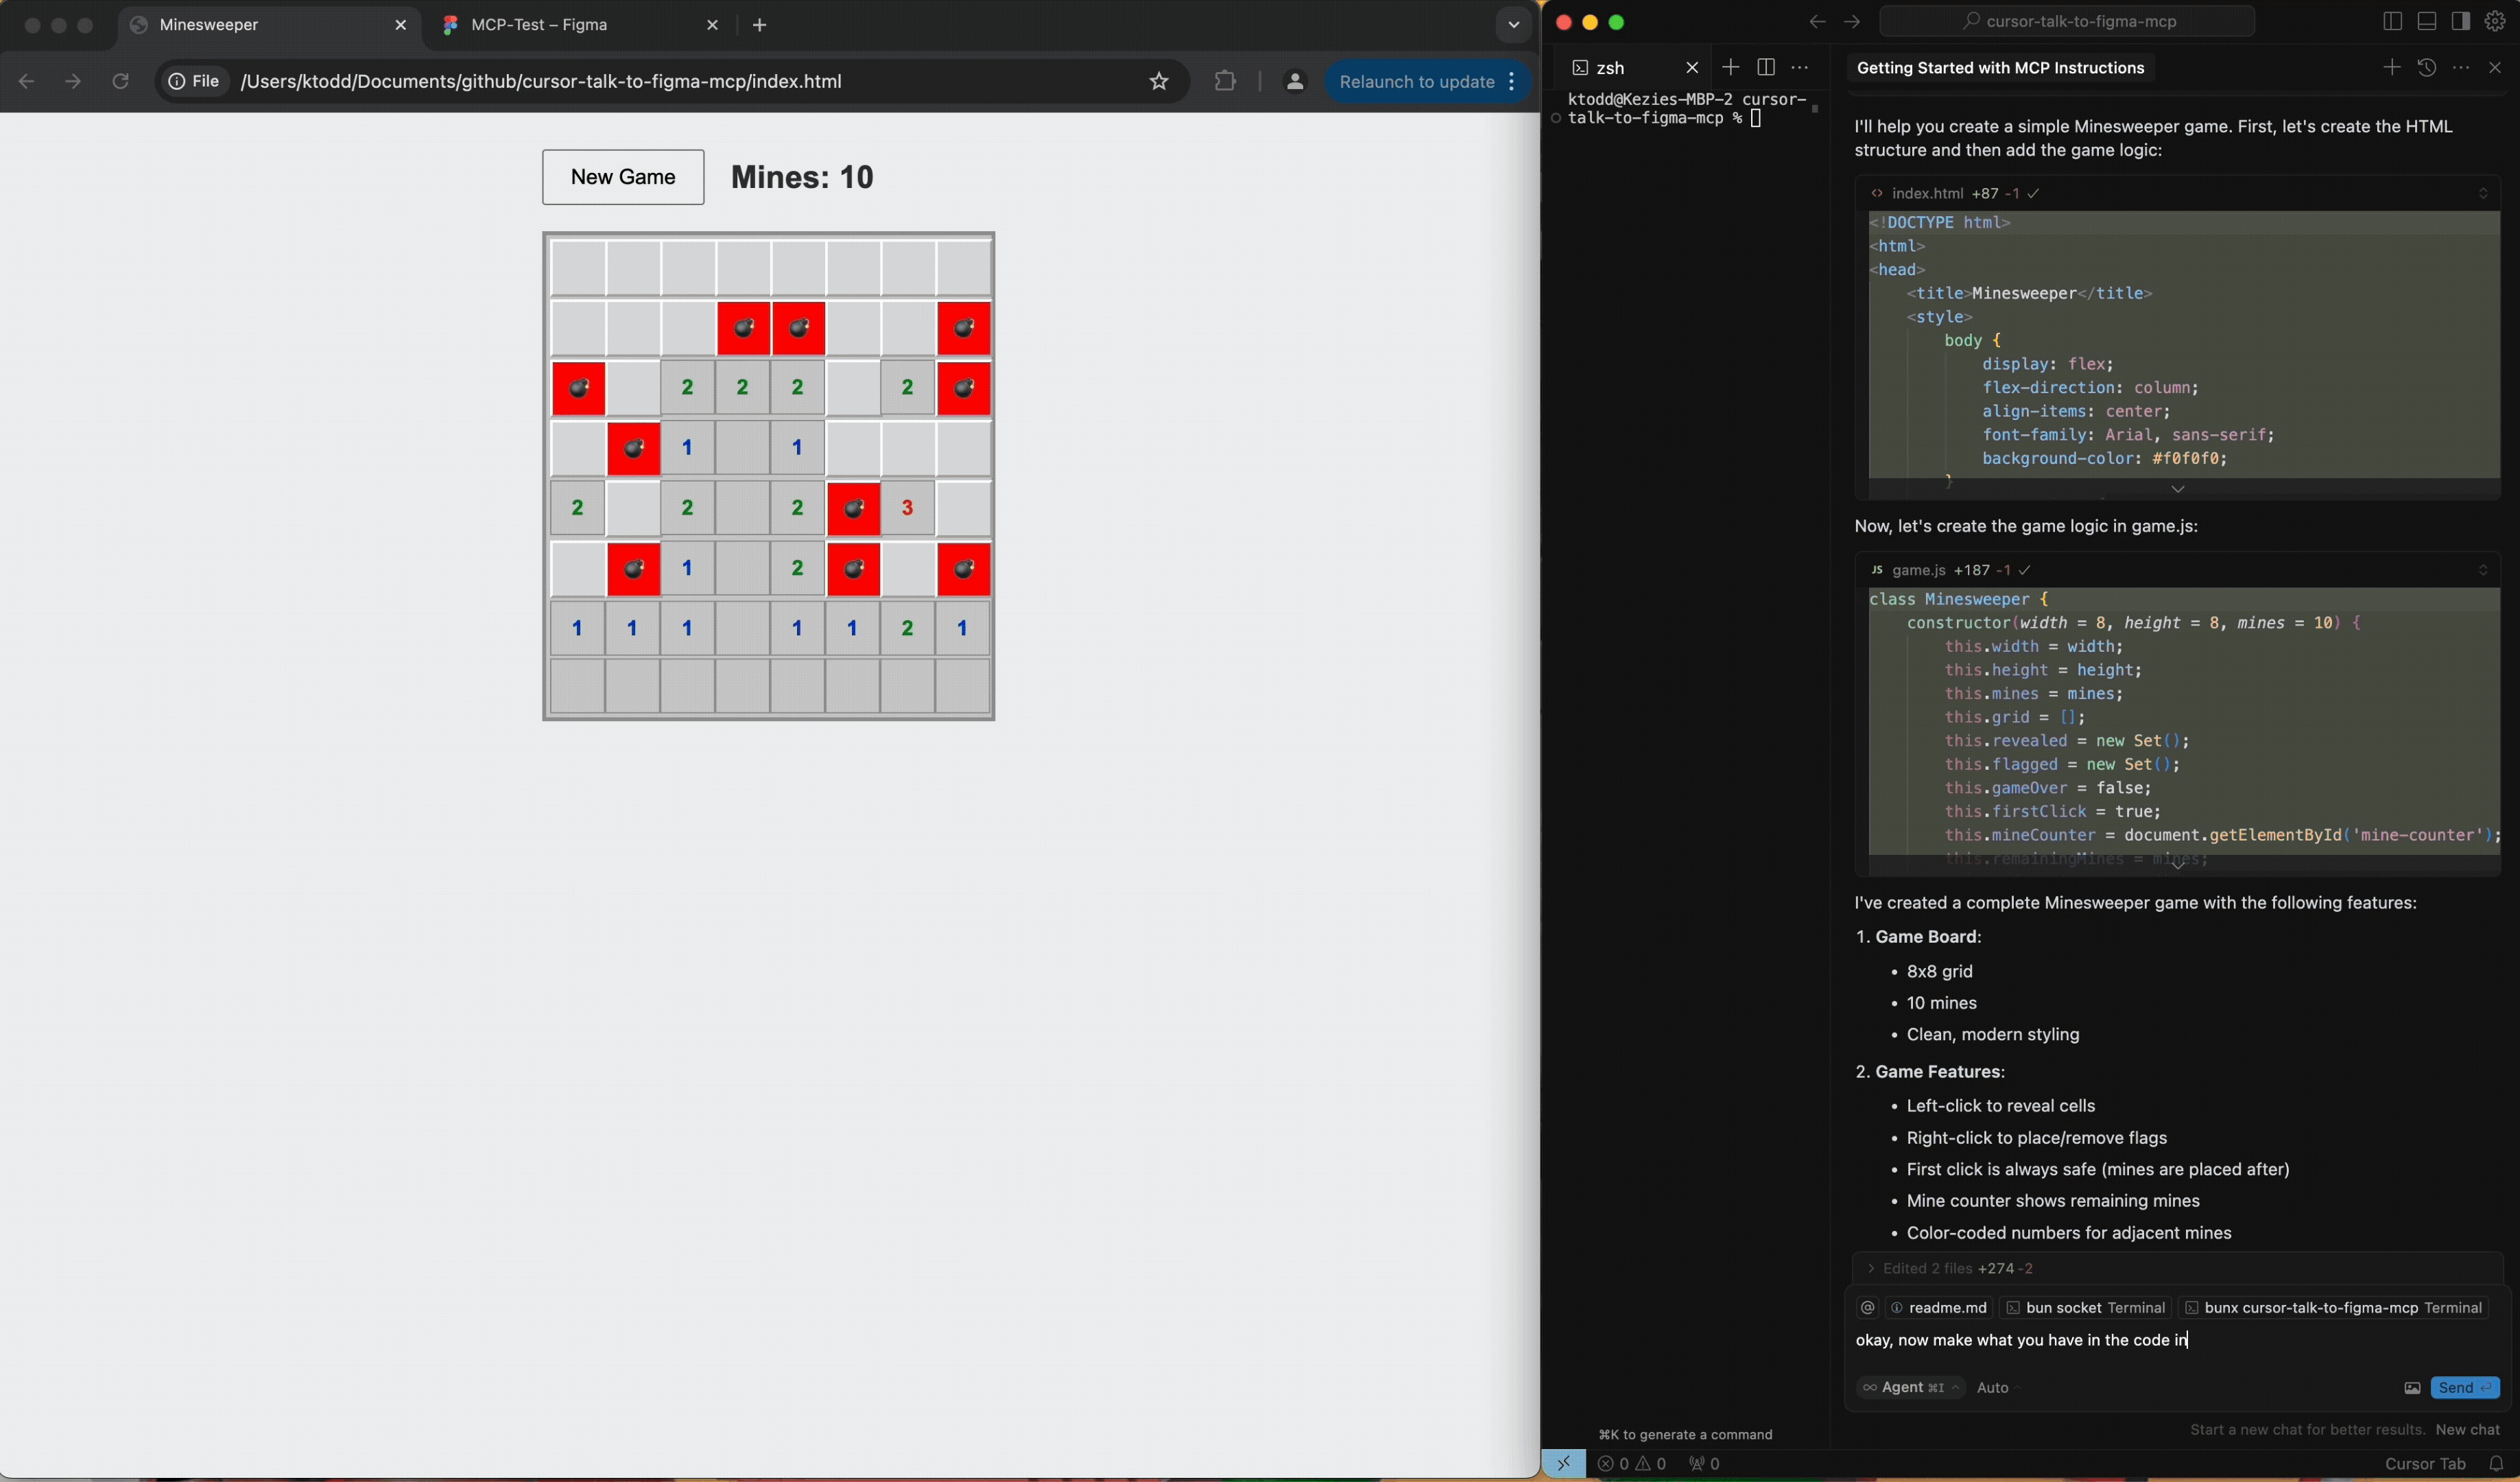This screenshot has height=1482, width=2520.
Task: Open notifications via the bell icon
Action: [x=2501, y=1463]
